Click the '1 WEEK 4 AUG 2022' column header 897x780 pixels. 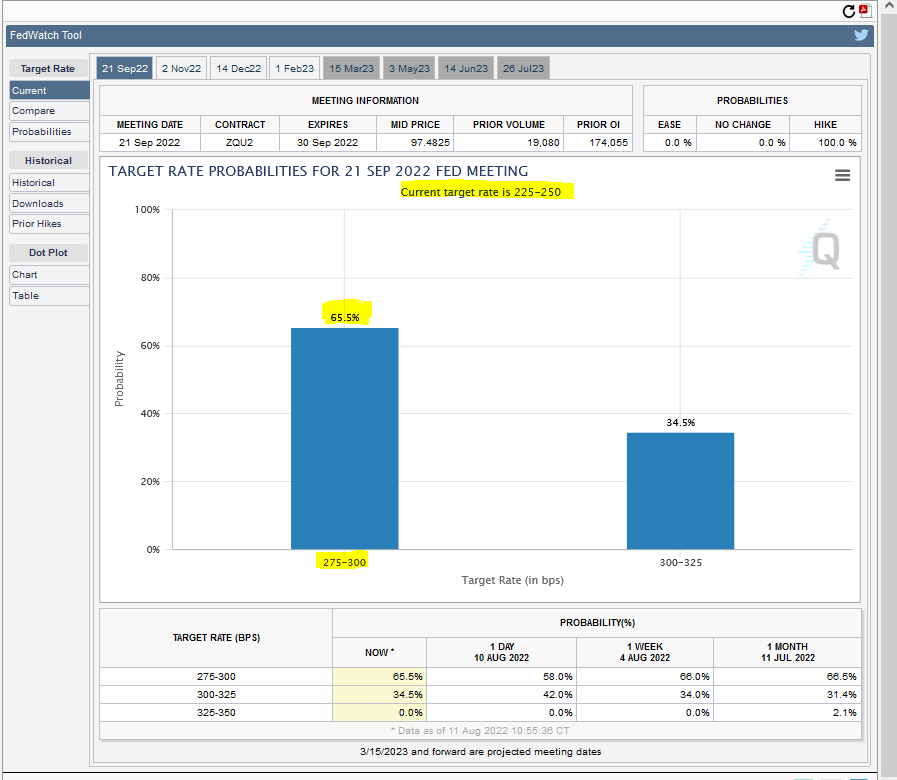tap(645, 652)
